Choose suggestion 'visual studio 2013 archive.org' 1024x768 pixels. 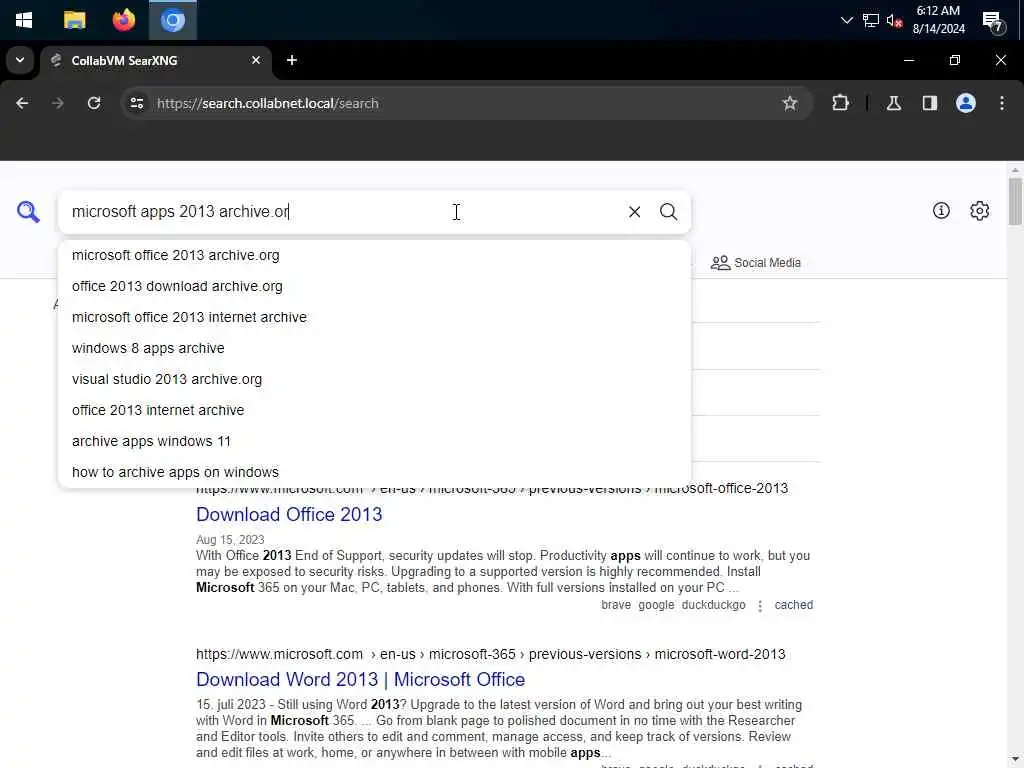374,379
